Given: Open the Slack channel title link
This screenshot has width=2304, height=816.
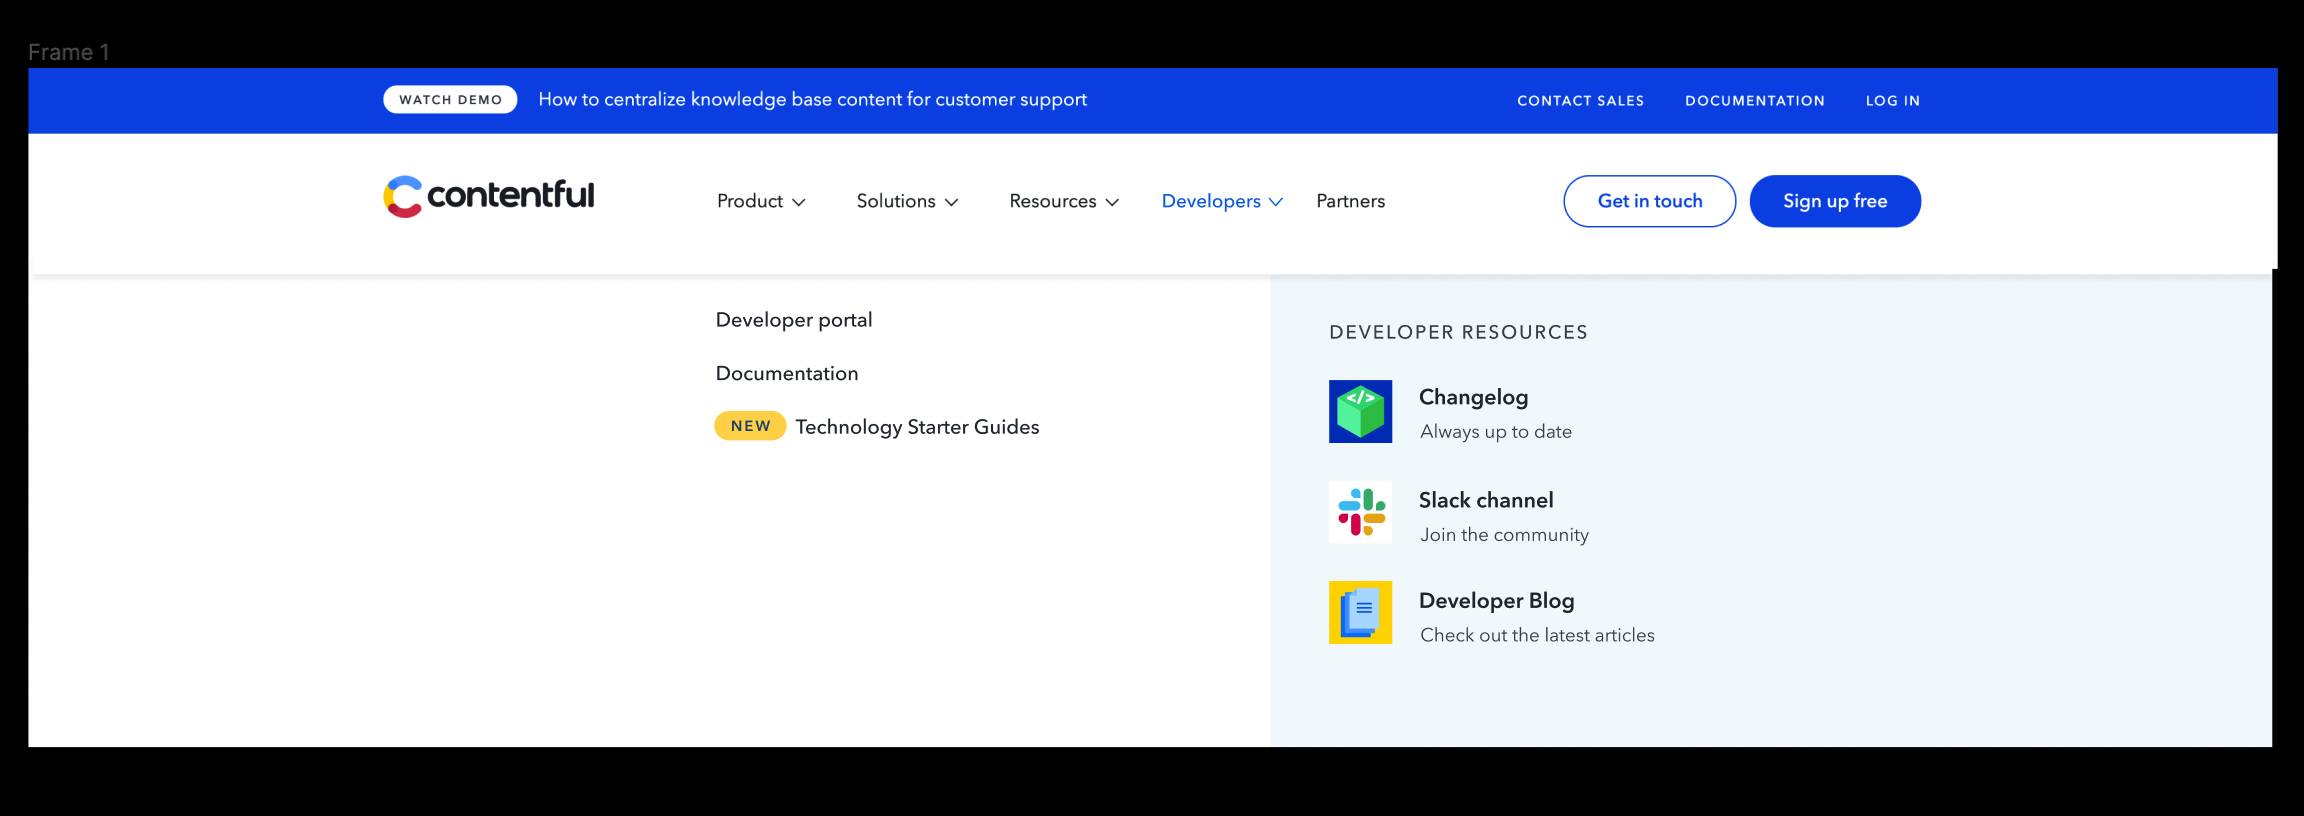Looking at the screenshot, I should pyautogui.click(x=1486, y=500).
